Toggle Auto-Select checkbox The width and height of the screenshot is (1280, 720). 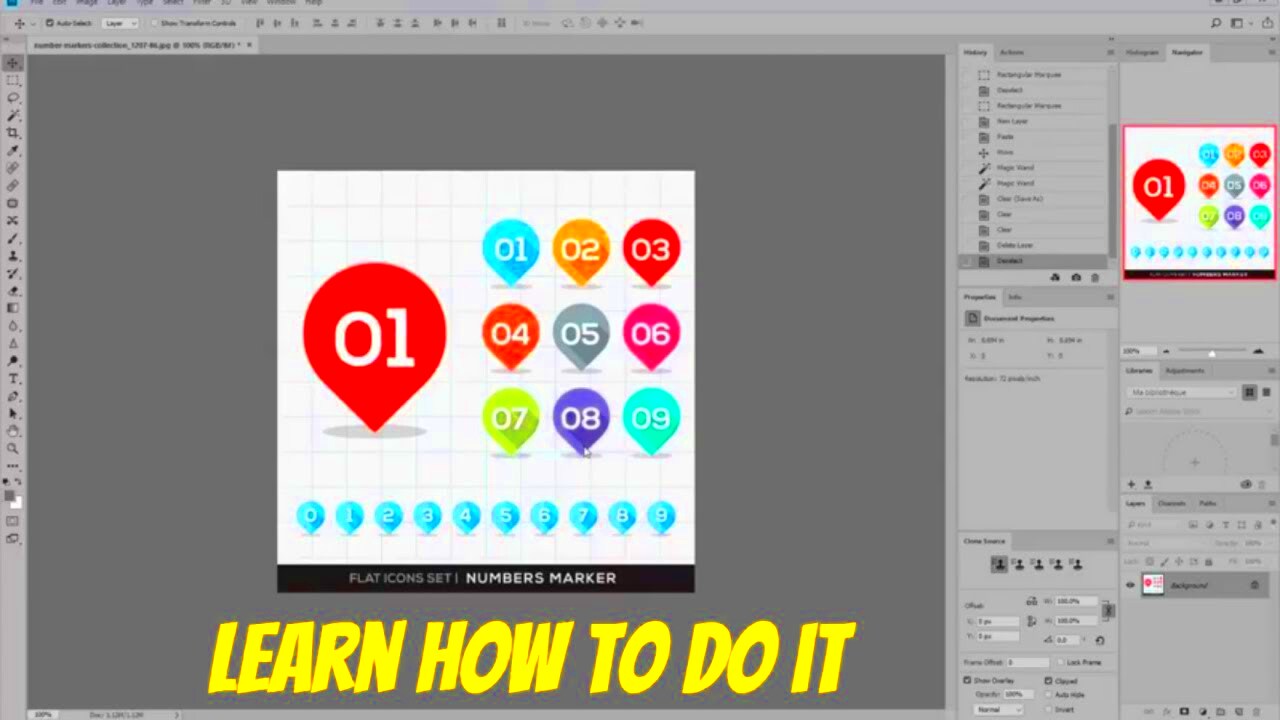tap(49, 23)
